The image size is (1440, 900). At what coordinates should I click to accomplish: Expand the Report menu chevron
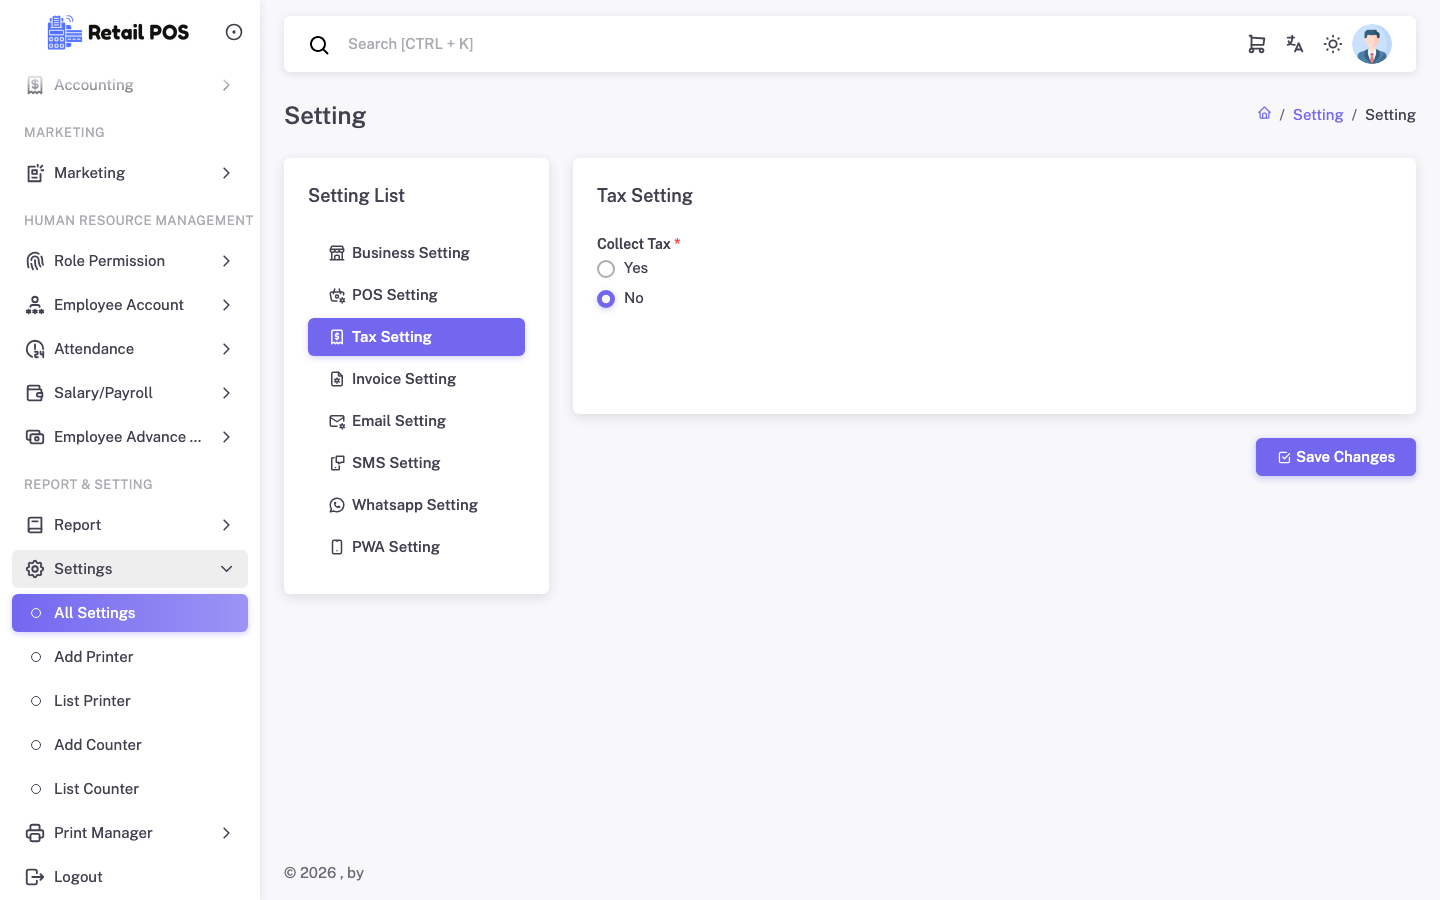[227, 525]
